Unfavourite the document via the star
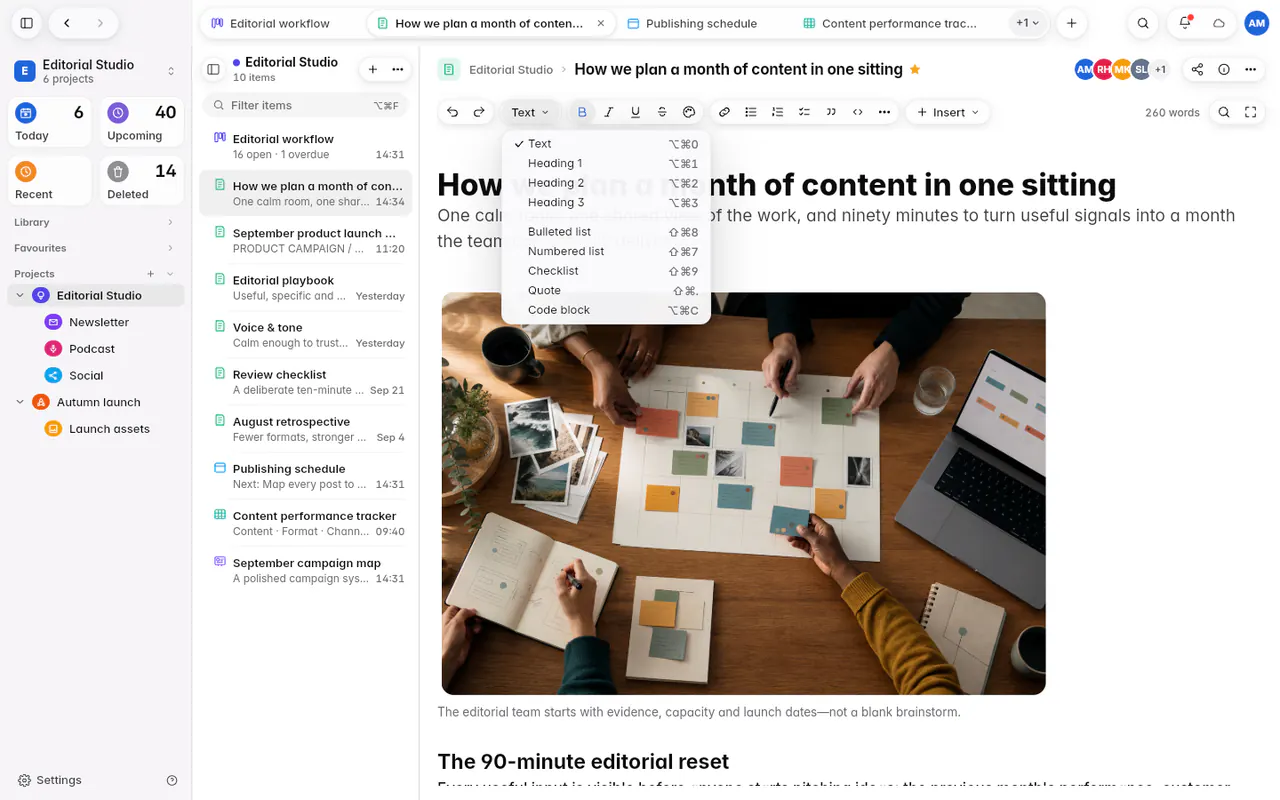This screenshot has width=1280, height=800. [x=914, y=69]
